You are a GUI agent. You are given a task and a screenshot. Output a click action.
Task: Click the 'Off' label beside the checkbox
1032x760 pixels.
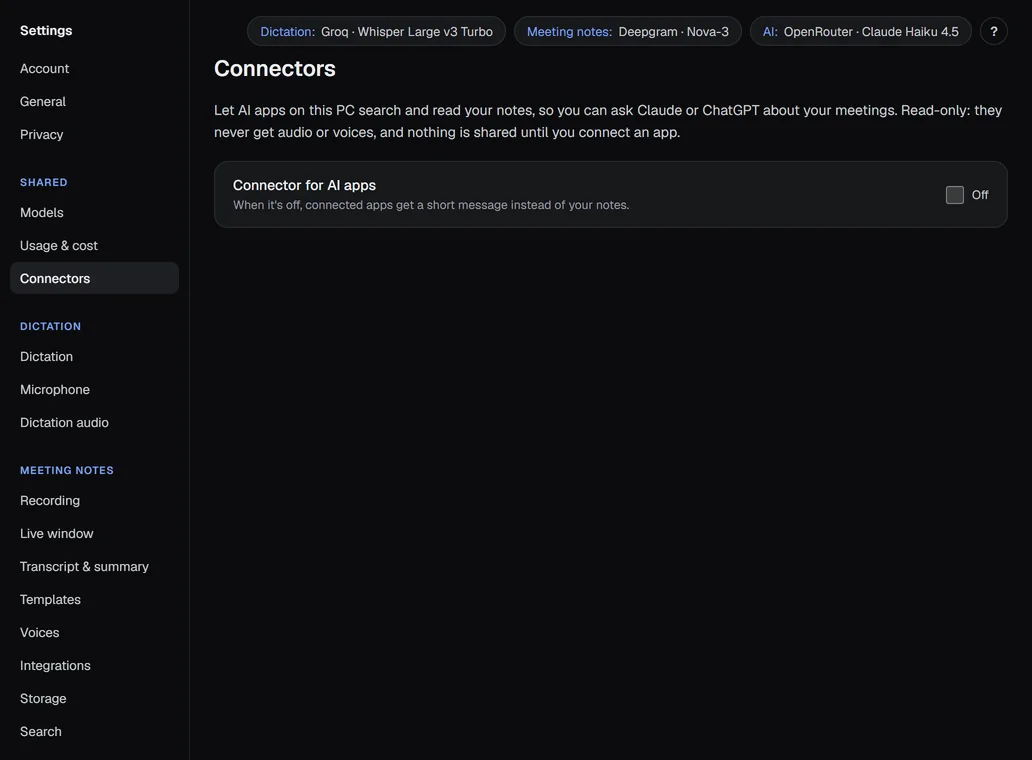point(979,195)
